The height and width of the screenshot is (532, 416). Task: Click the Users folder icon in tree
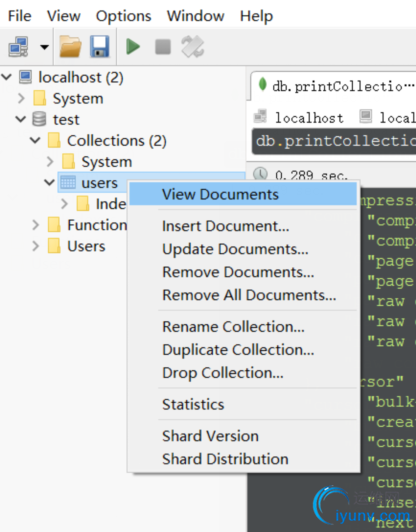(x=54, y=246)
